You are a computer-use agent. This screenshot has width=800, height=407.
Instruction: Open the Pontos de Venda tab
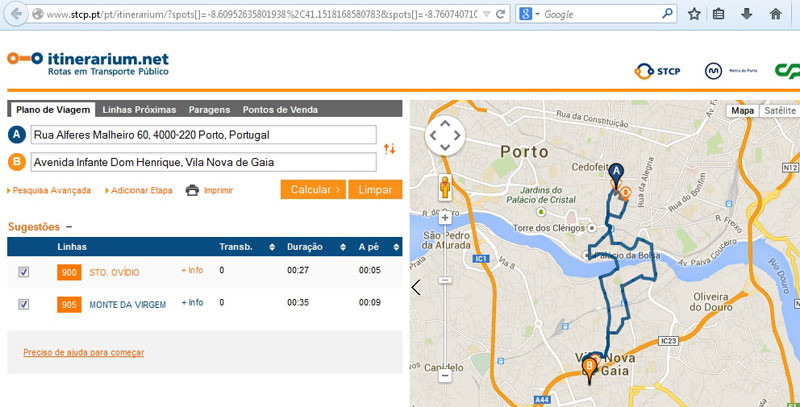(x=281, y=109)
